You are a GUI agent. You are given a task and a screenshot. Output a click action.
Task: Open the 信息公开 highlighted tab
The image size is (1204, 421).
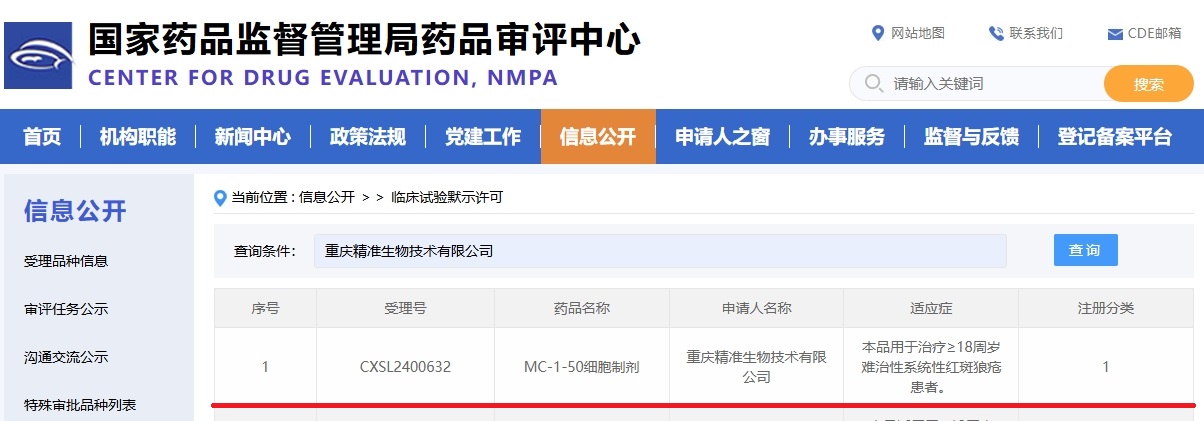click(598, 137)
